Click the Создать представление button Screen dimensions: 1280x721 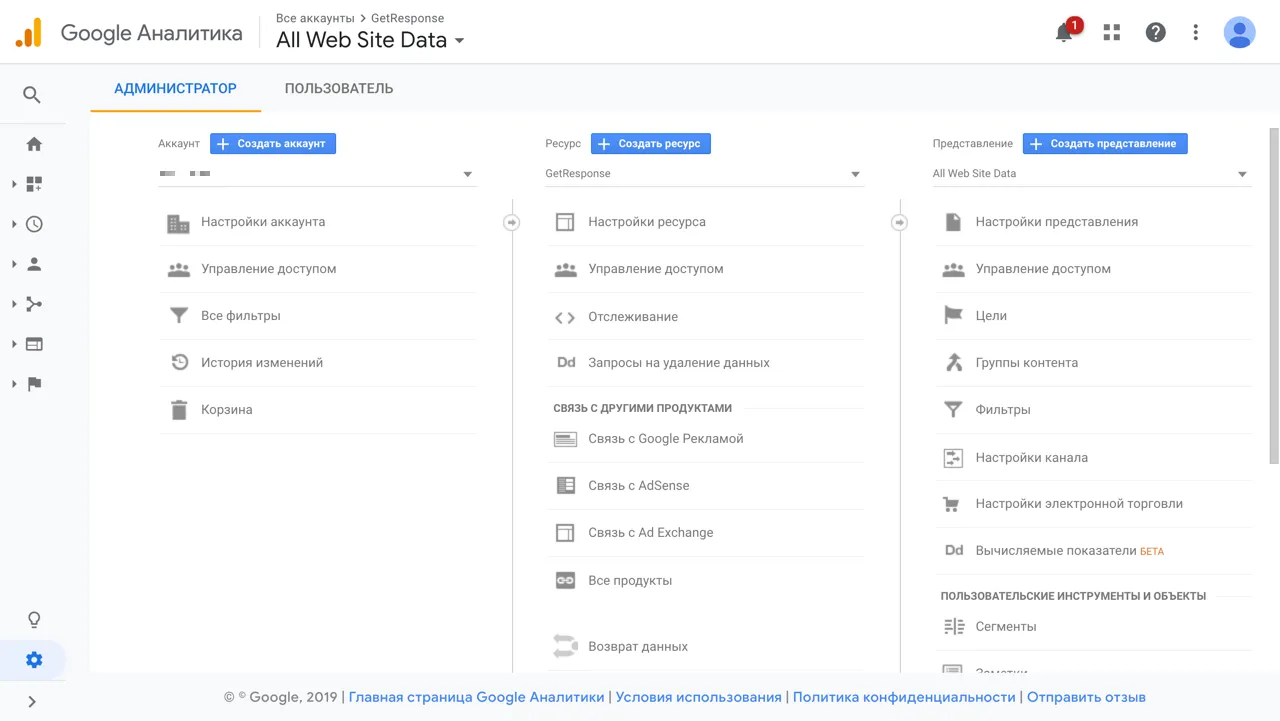point(1105,144)
